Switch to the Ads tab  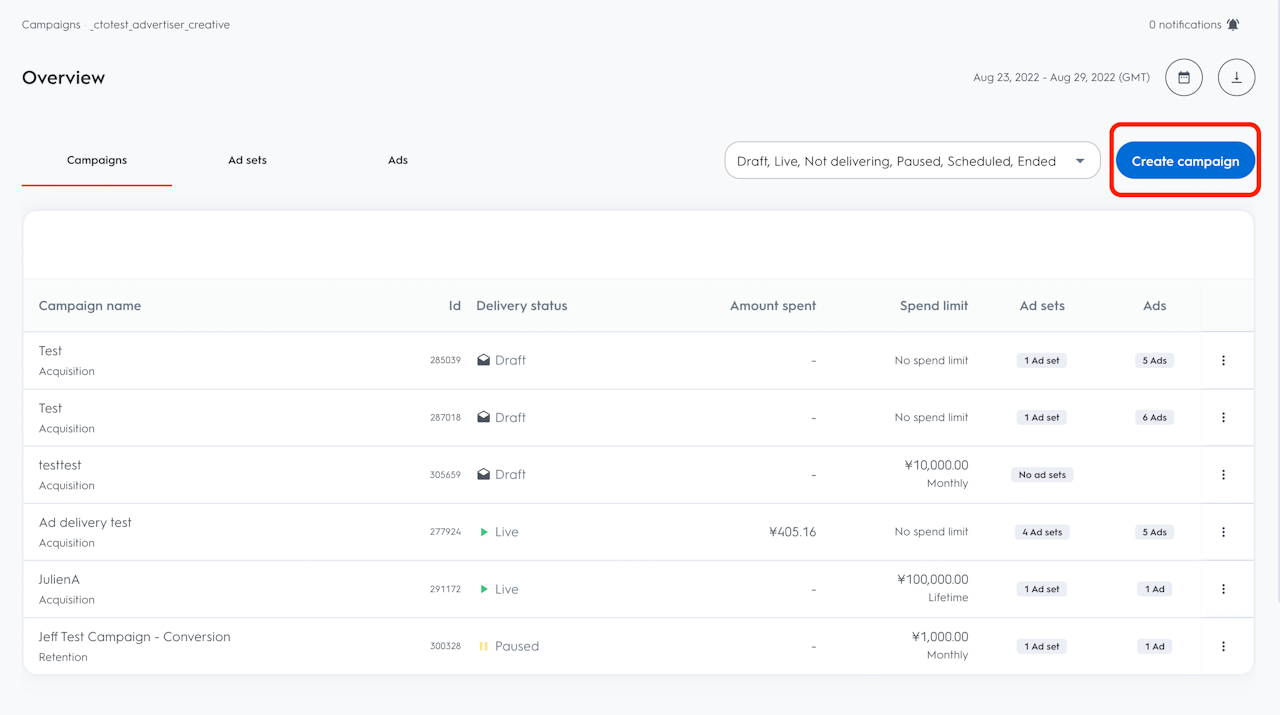click(398, 160)
